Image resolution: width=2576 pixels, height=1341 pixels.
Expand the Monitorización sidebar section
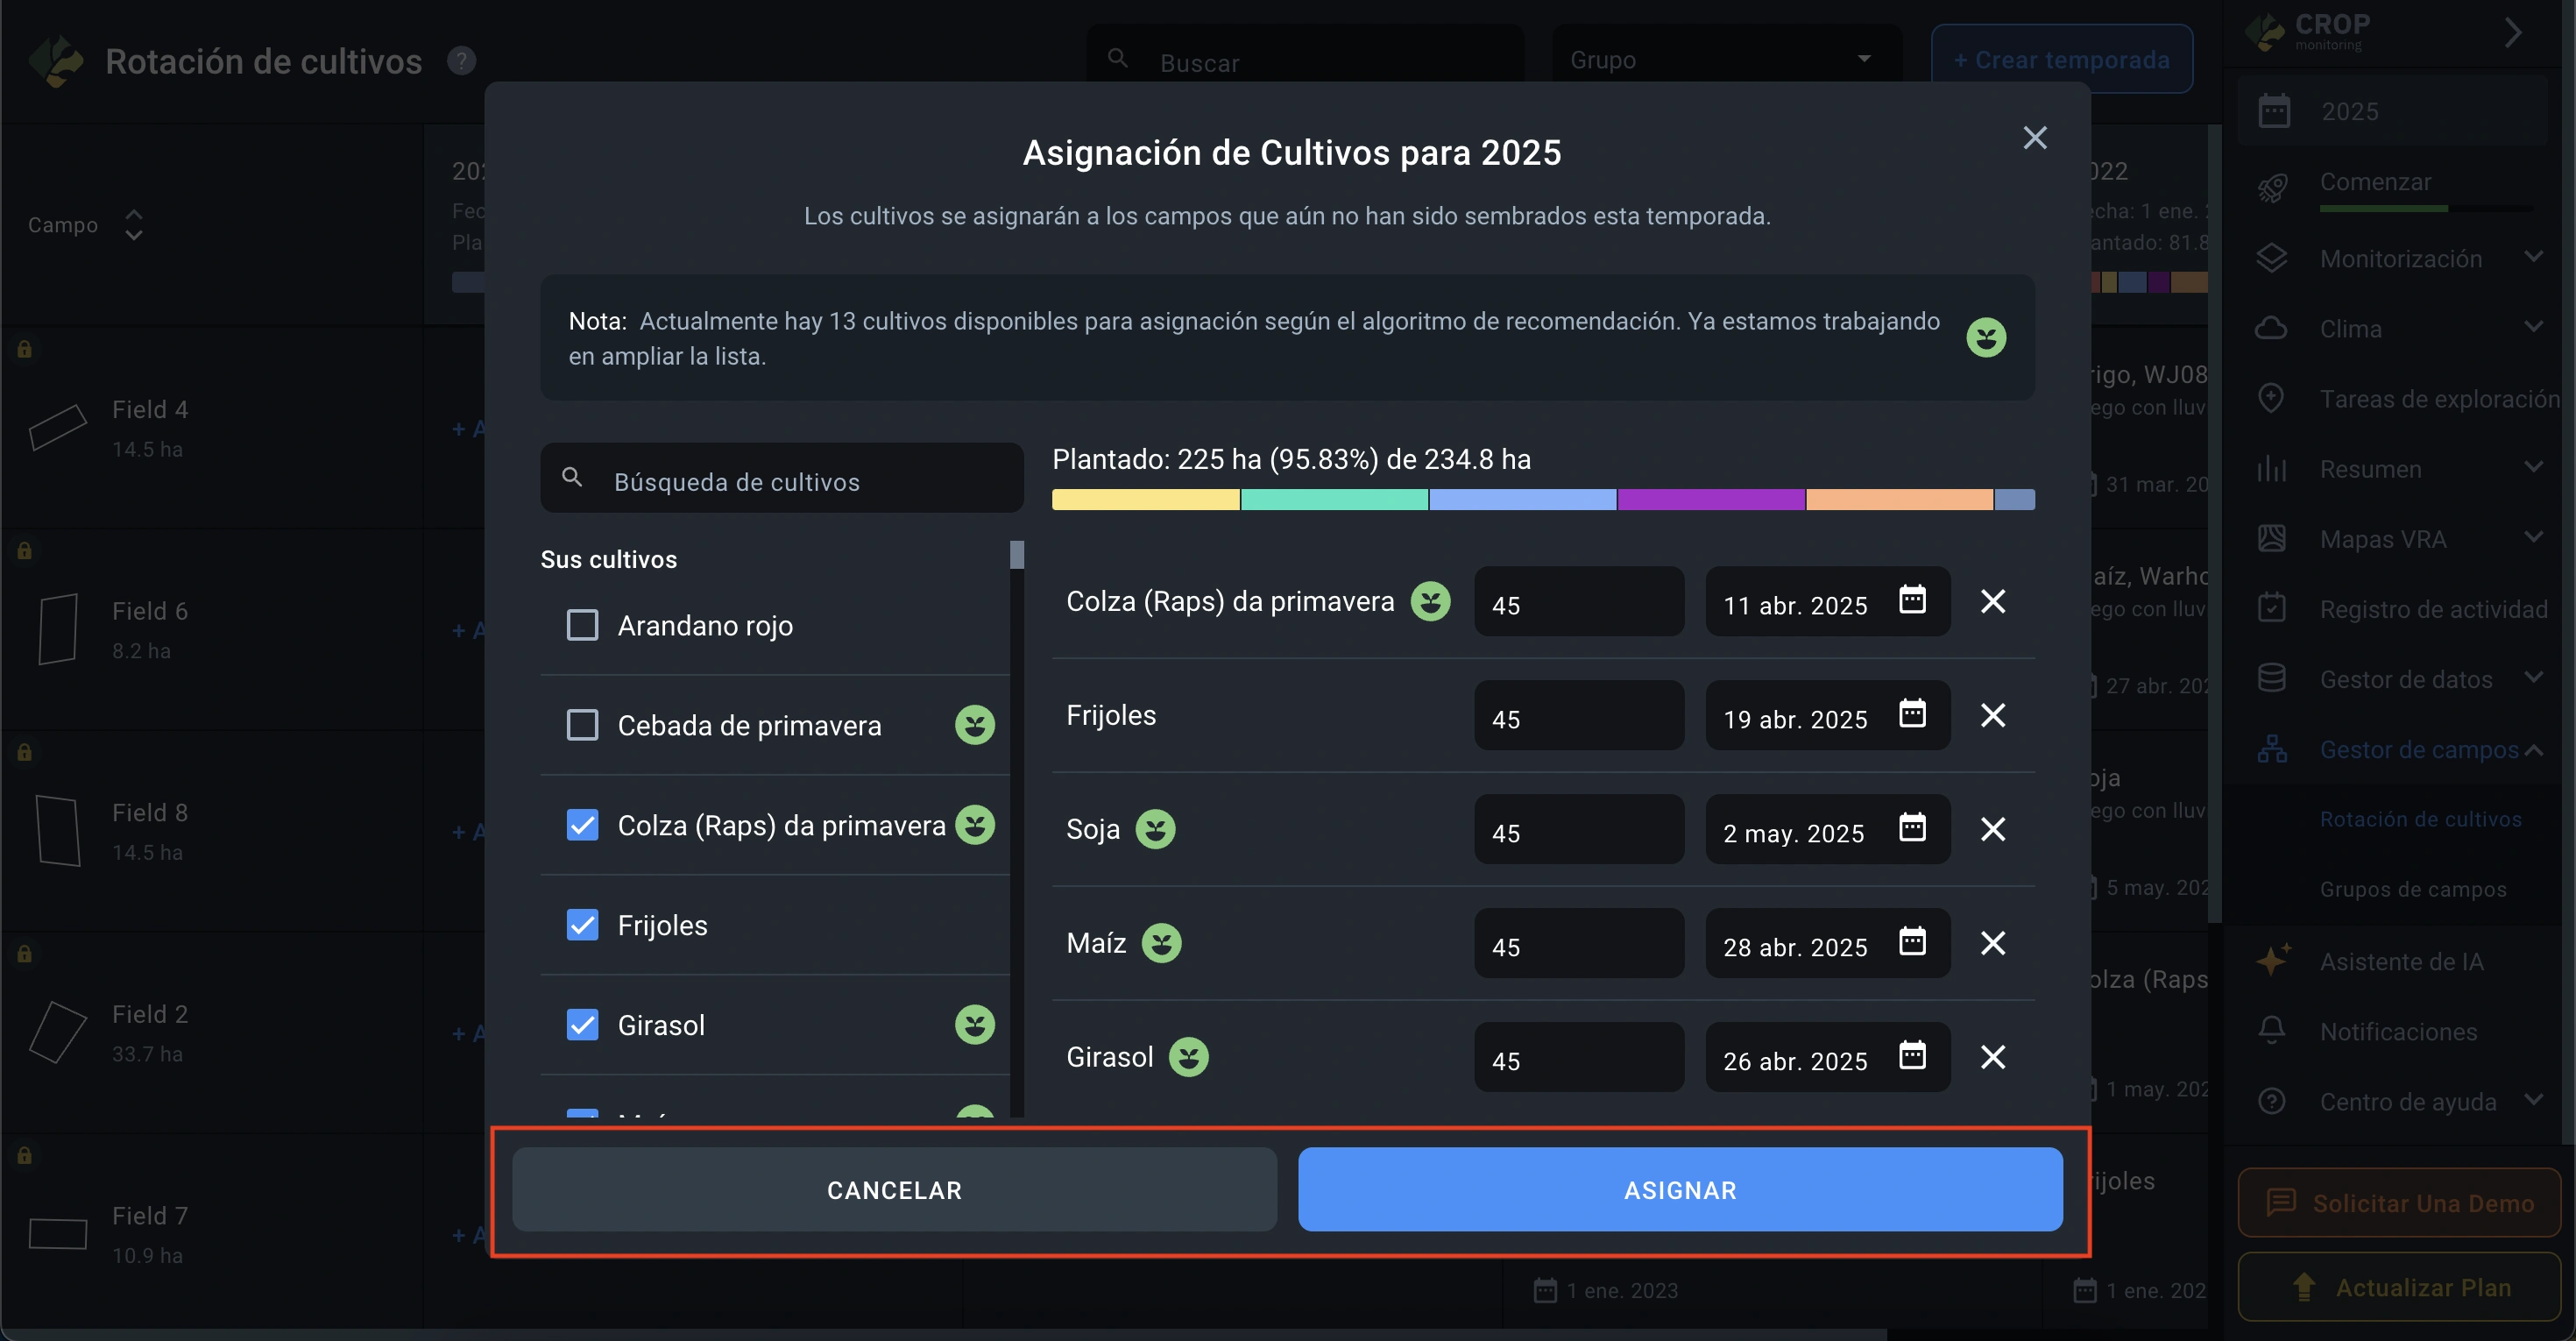pos(2532,258)
